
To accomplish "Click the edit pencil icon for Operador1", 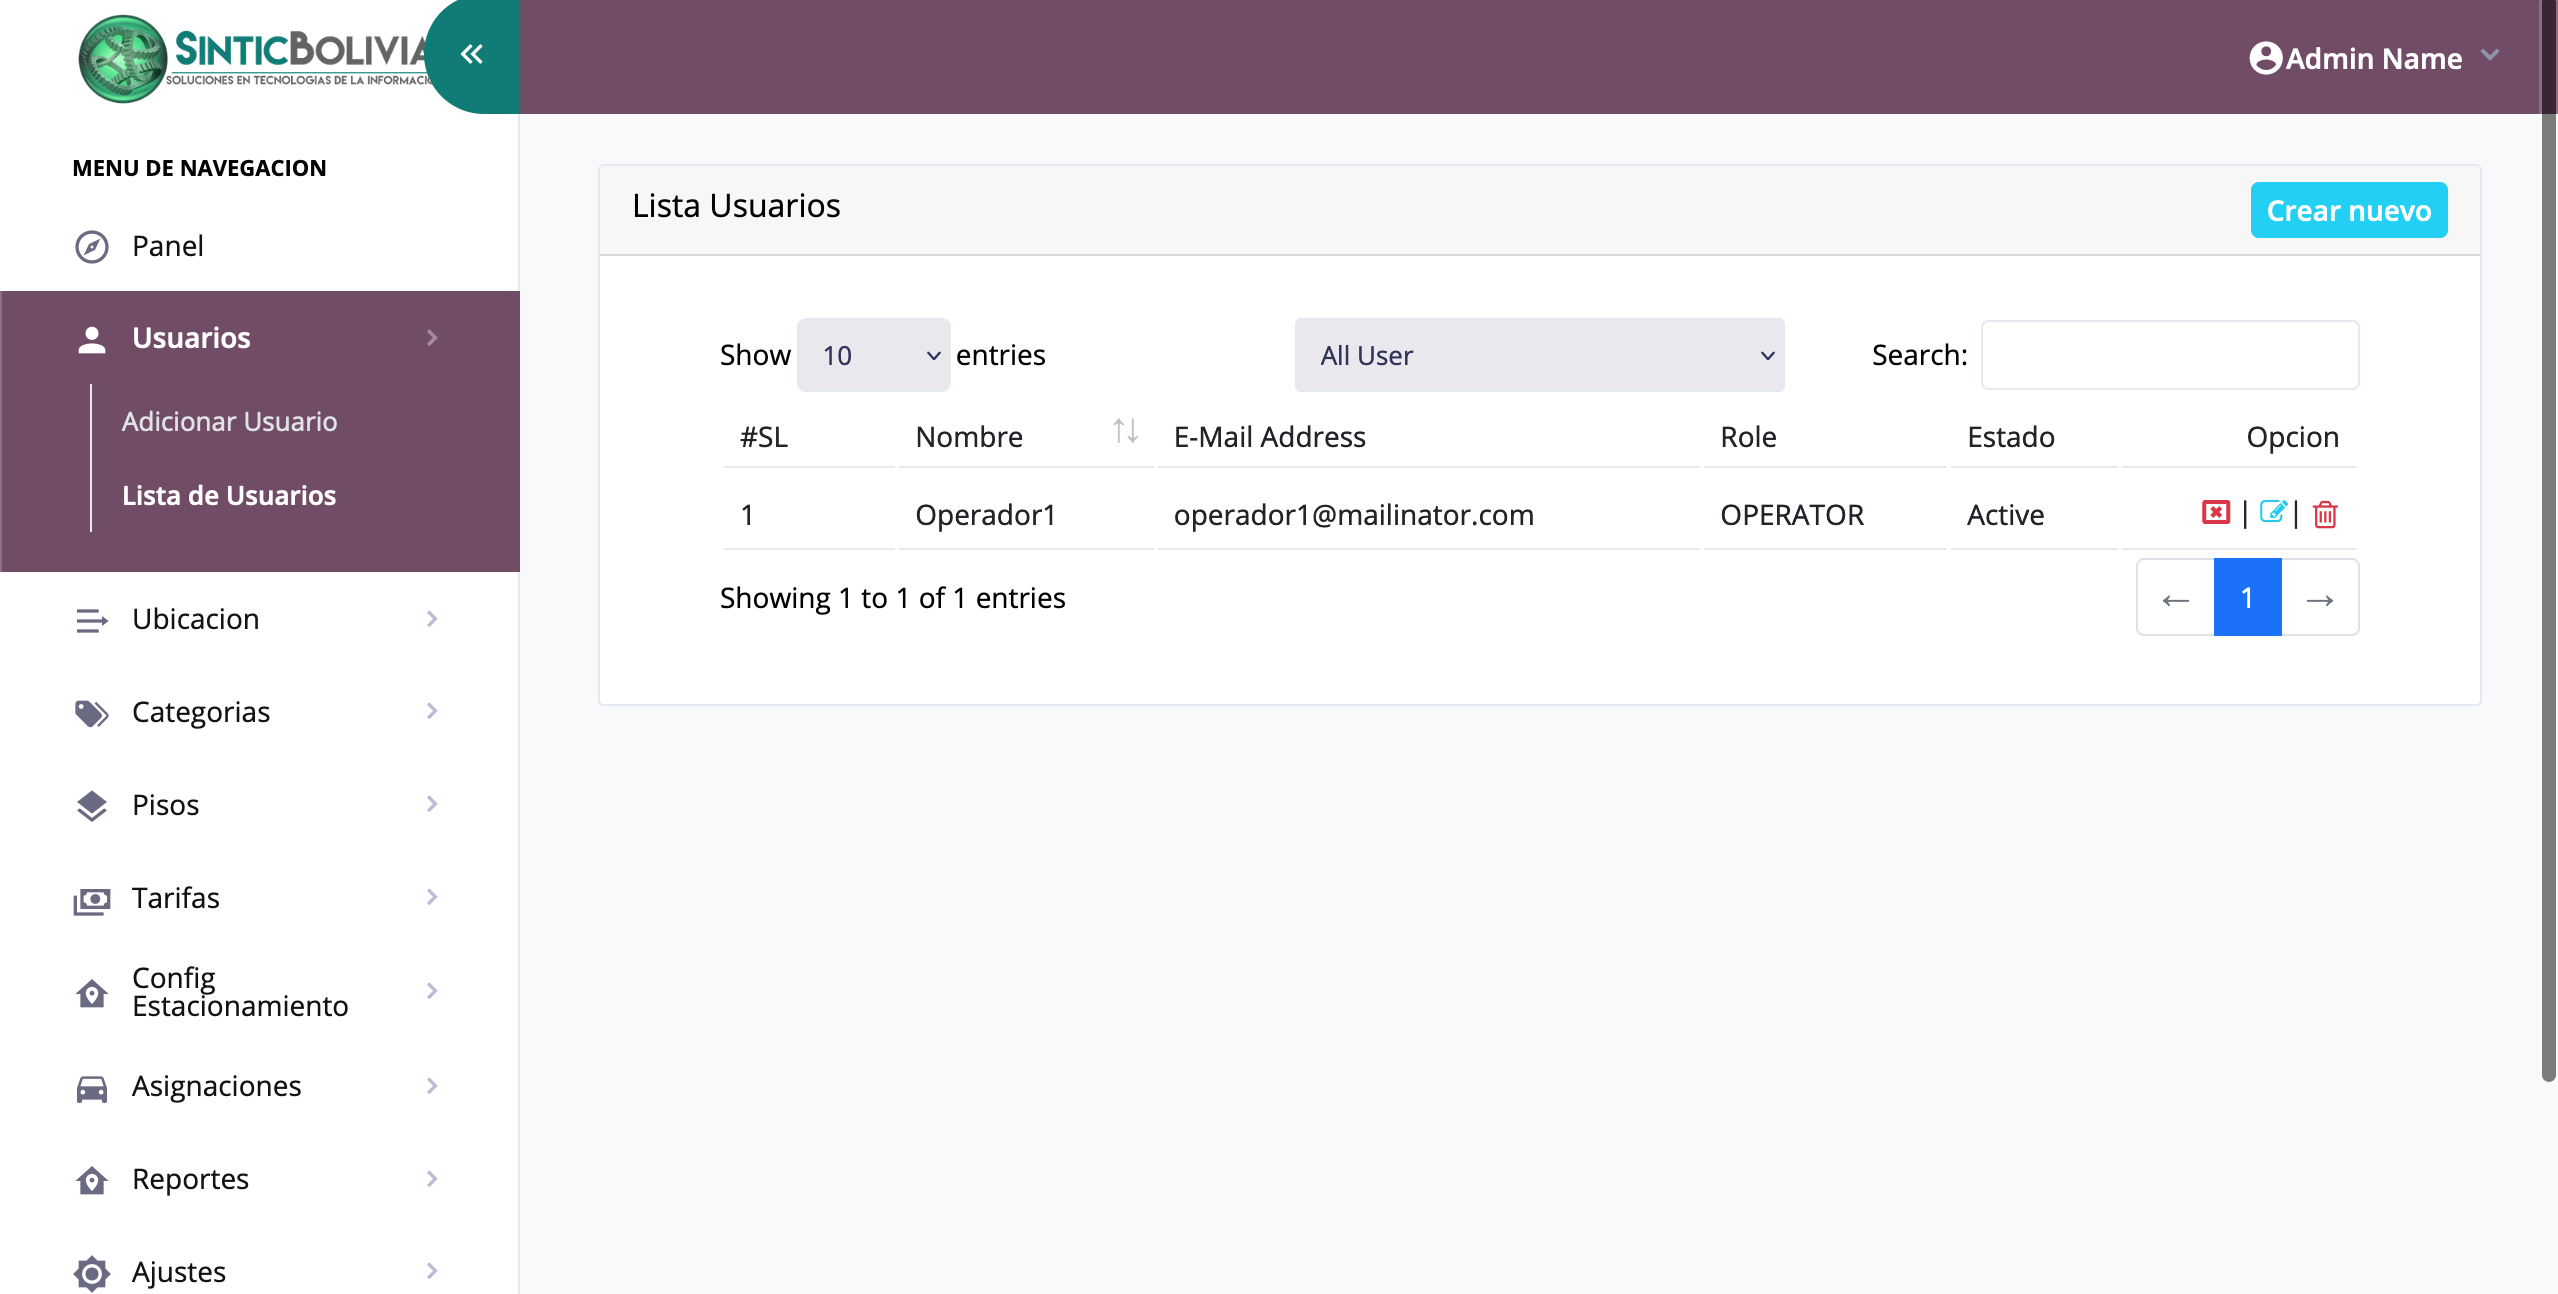I will click(x=2272, y=513).
